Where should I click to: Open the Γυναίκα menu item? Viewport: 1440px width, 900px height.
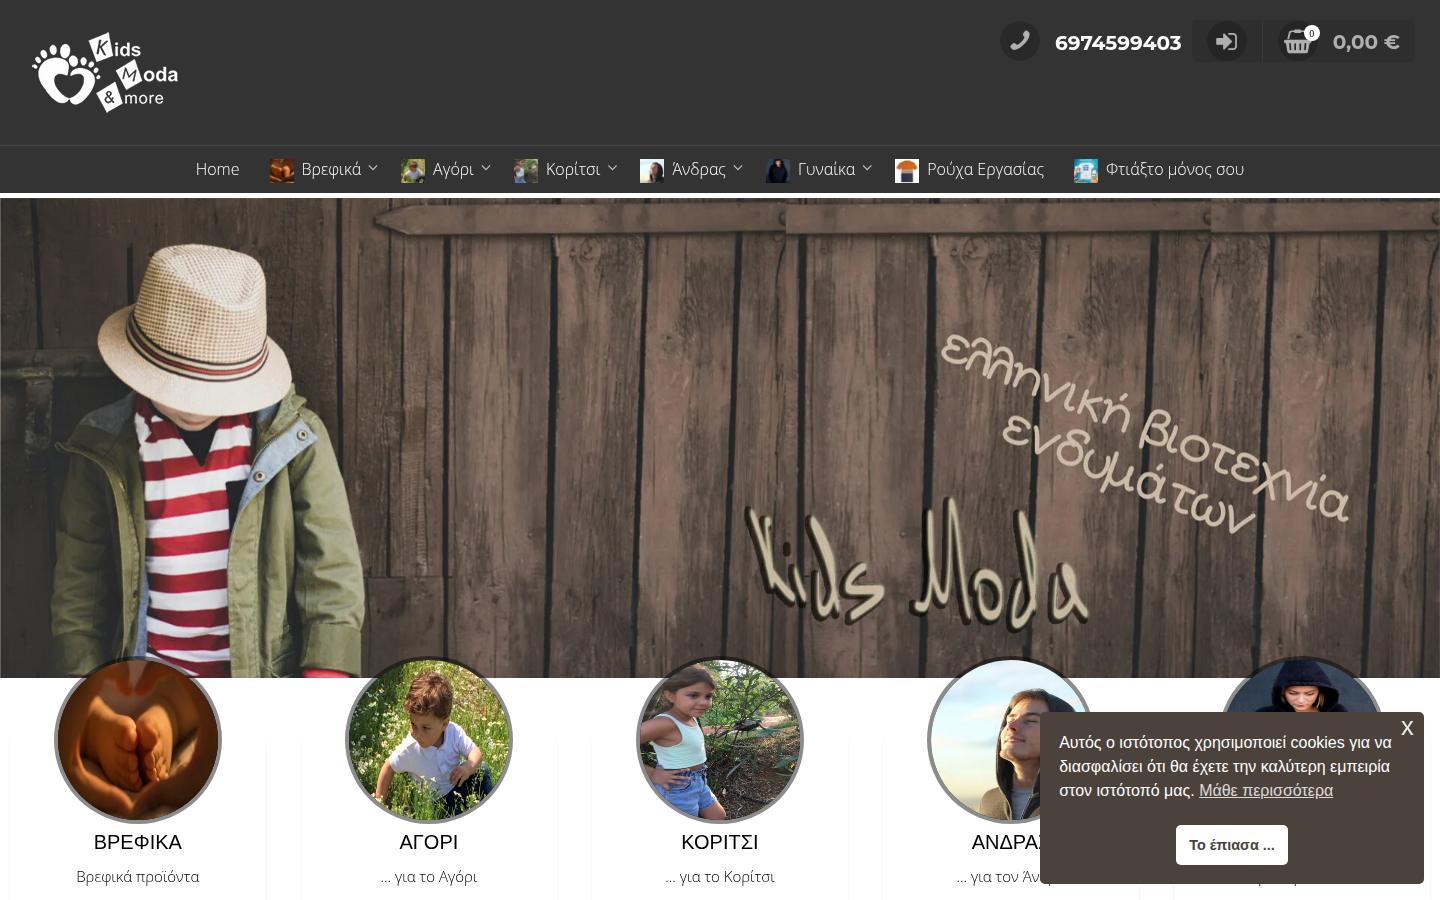pyautogui.click(x=826, y=169)
